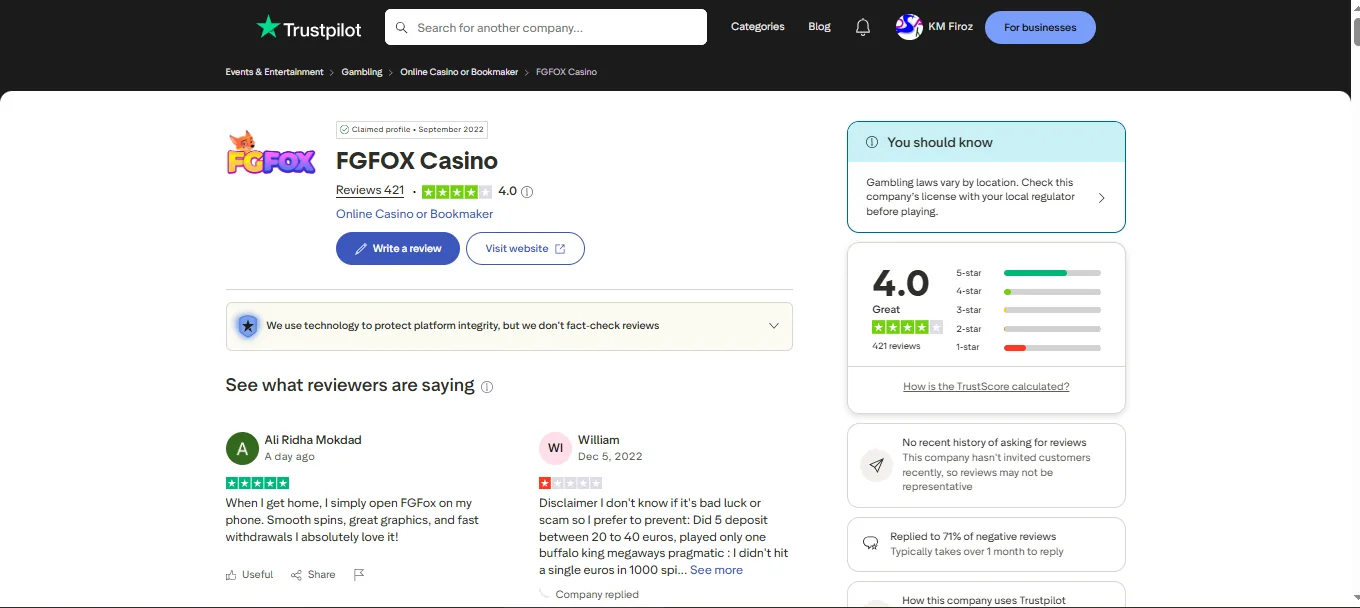Click the search for another company field

point(546,28)
